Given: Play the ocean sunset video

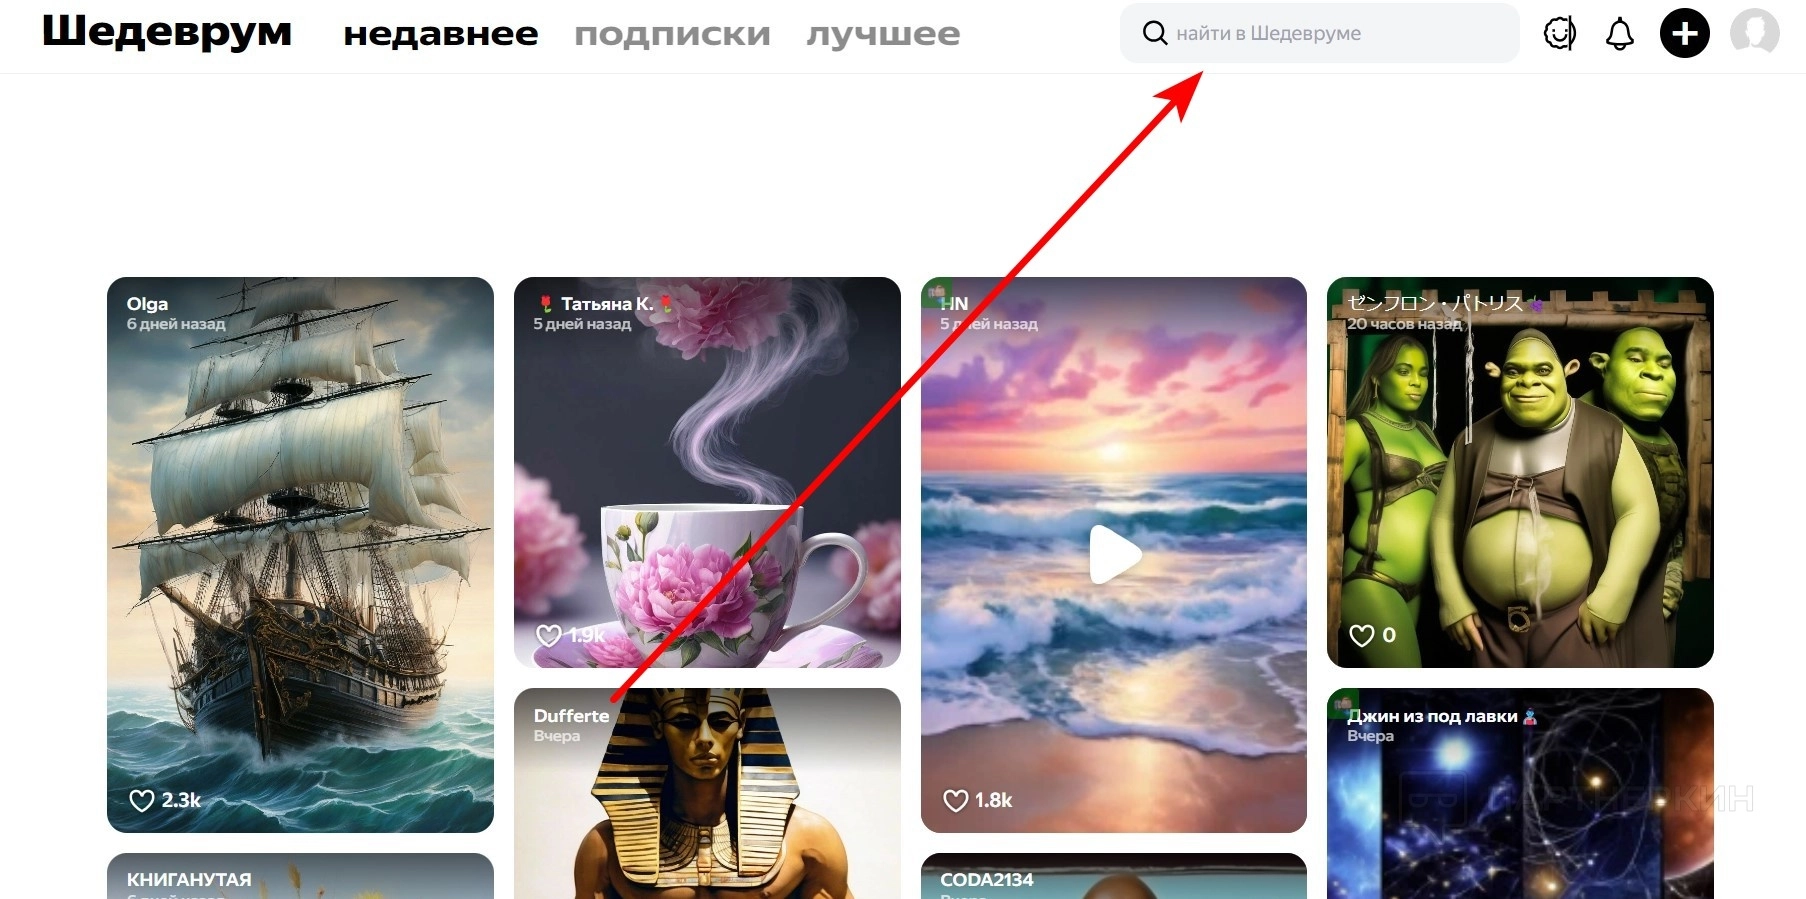Looking at the screenshot, I should tap(1114, 554).
